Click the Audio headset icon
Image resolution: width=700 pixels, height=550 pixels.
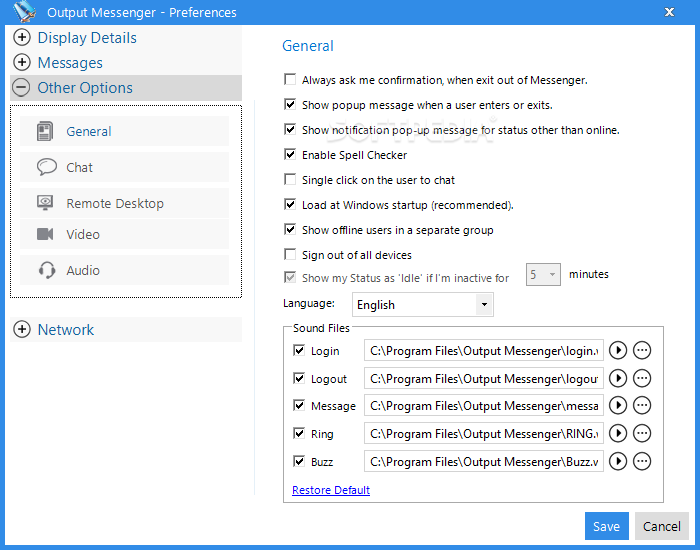pyautogui.click(x=45, y=270)
